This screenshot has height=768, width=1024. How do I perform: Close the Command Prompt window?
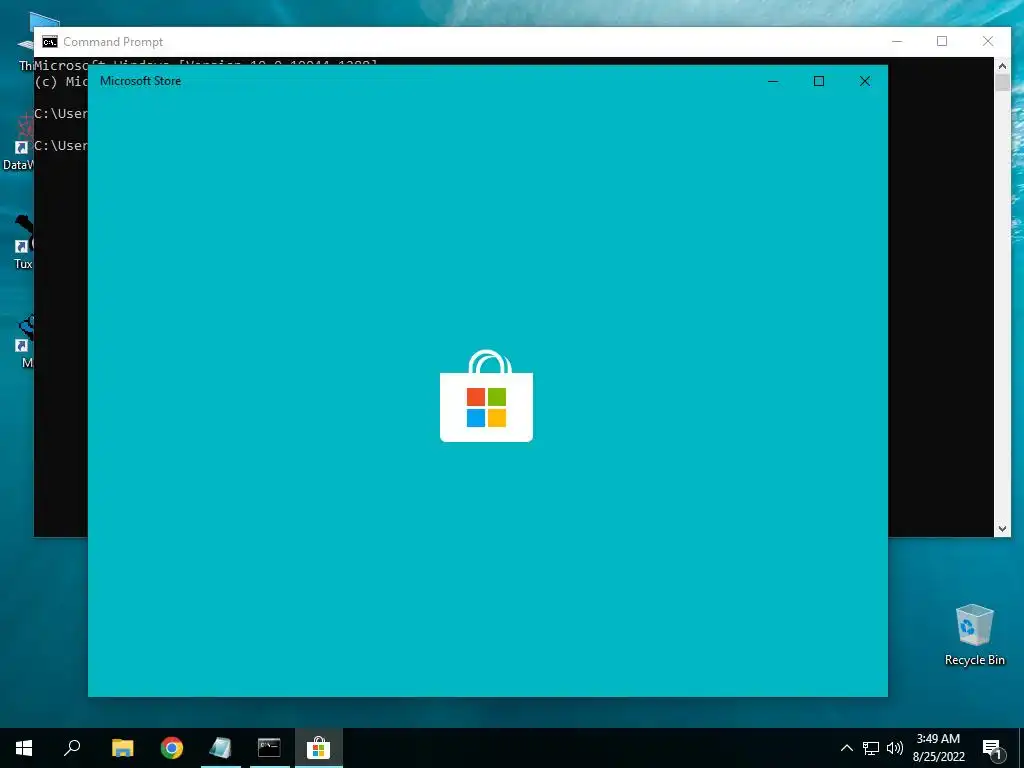tap(988, 41)
